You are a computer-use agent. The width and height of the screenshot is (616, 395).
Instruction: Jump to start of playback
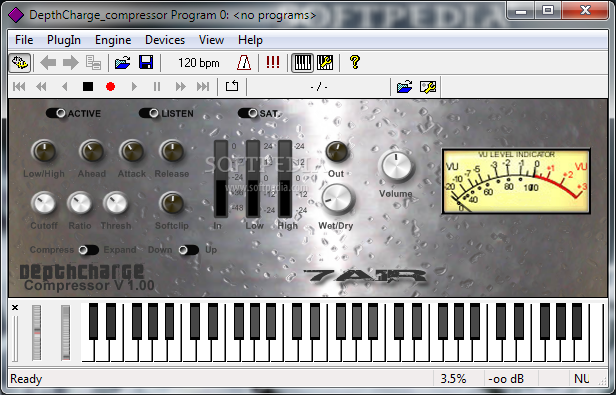[19, 86]
